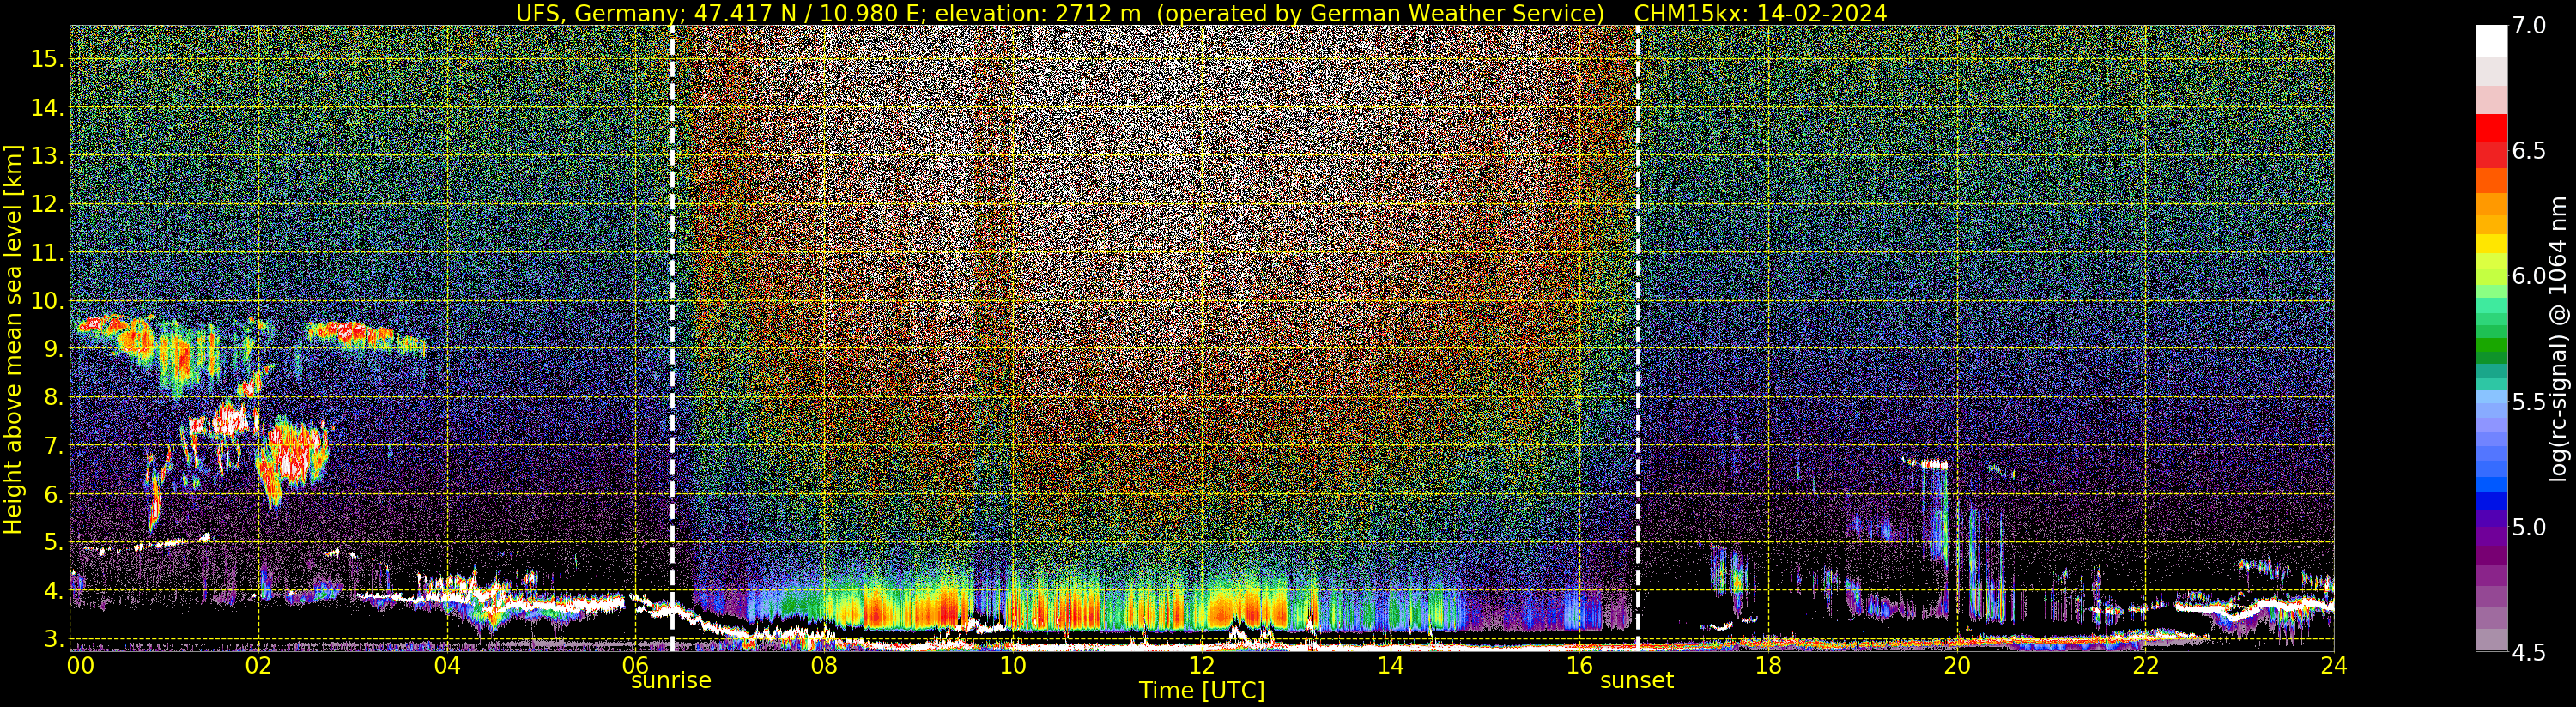This screenshot has height=707, width=2576.
Task: Click the "06" tick on the time axis
Action: pos(635,665)
